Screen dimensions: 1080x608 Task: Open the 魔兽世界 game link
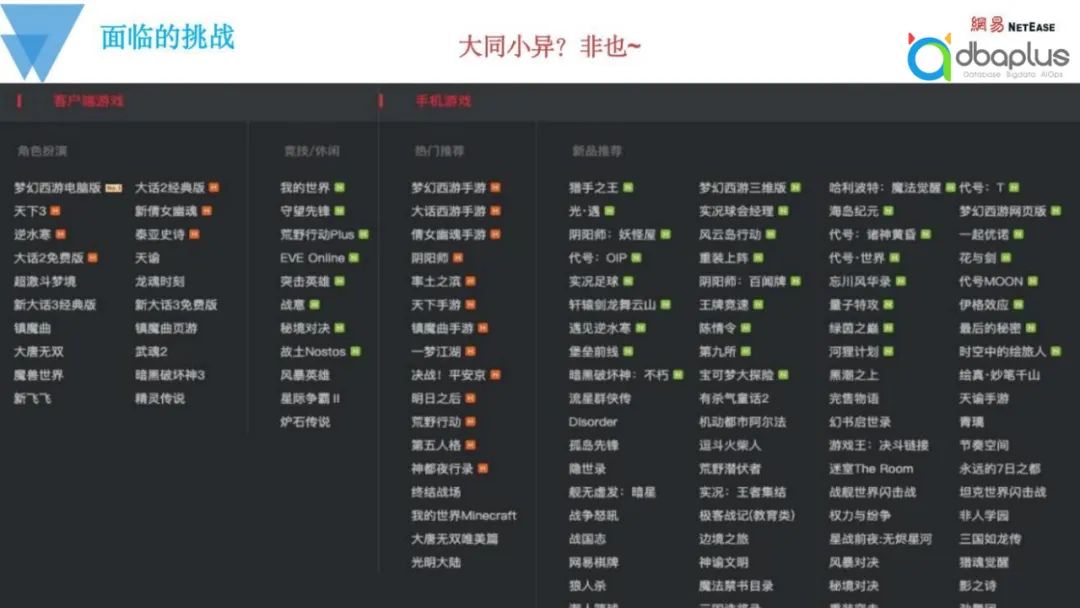coord(39,375)
